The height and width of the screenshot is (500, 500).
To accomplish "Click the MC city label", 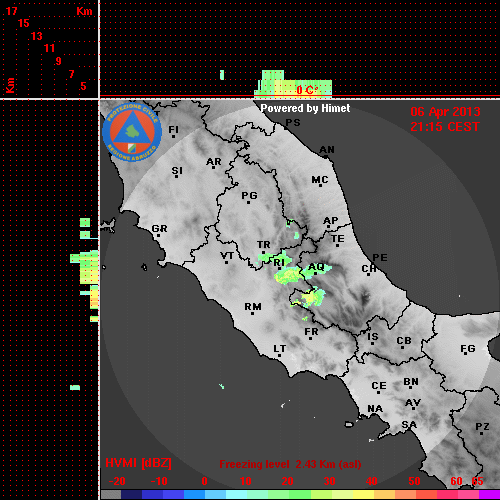I will (320, 180).
